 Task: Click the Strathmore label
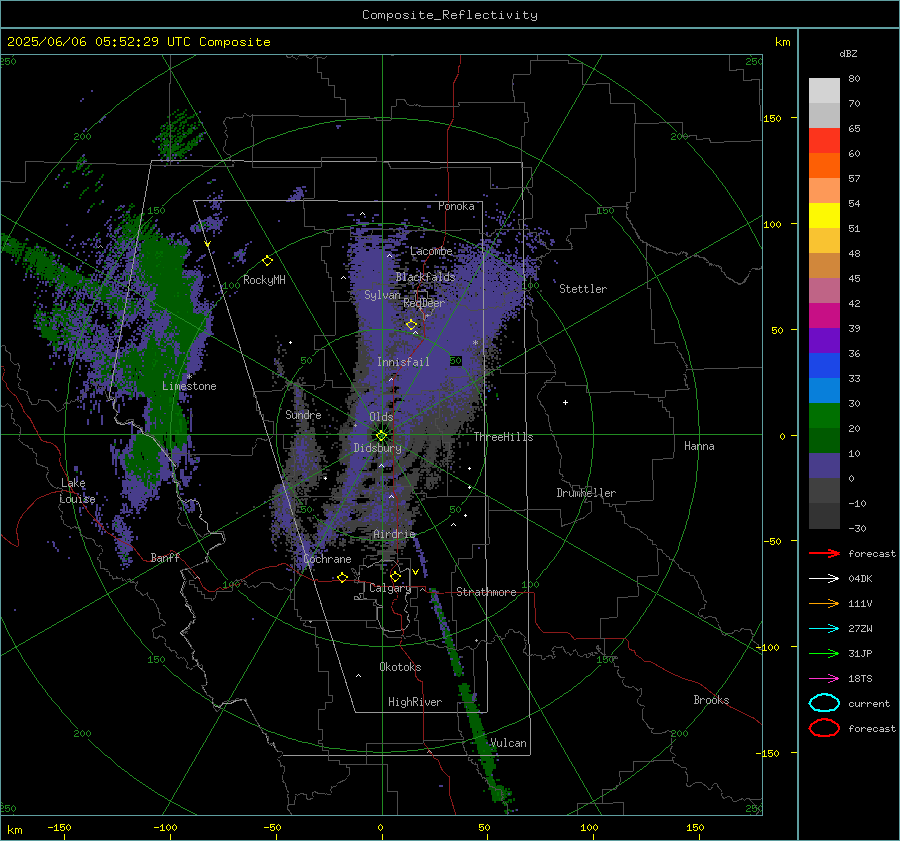click(486, 592)
